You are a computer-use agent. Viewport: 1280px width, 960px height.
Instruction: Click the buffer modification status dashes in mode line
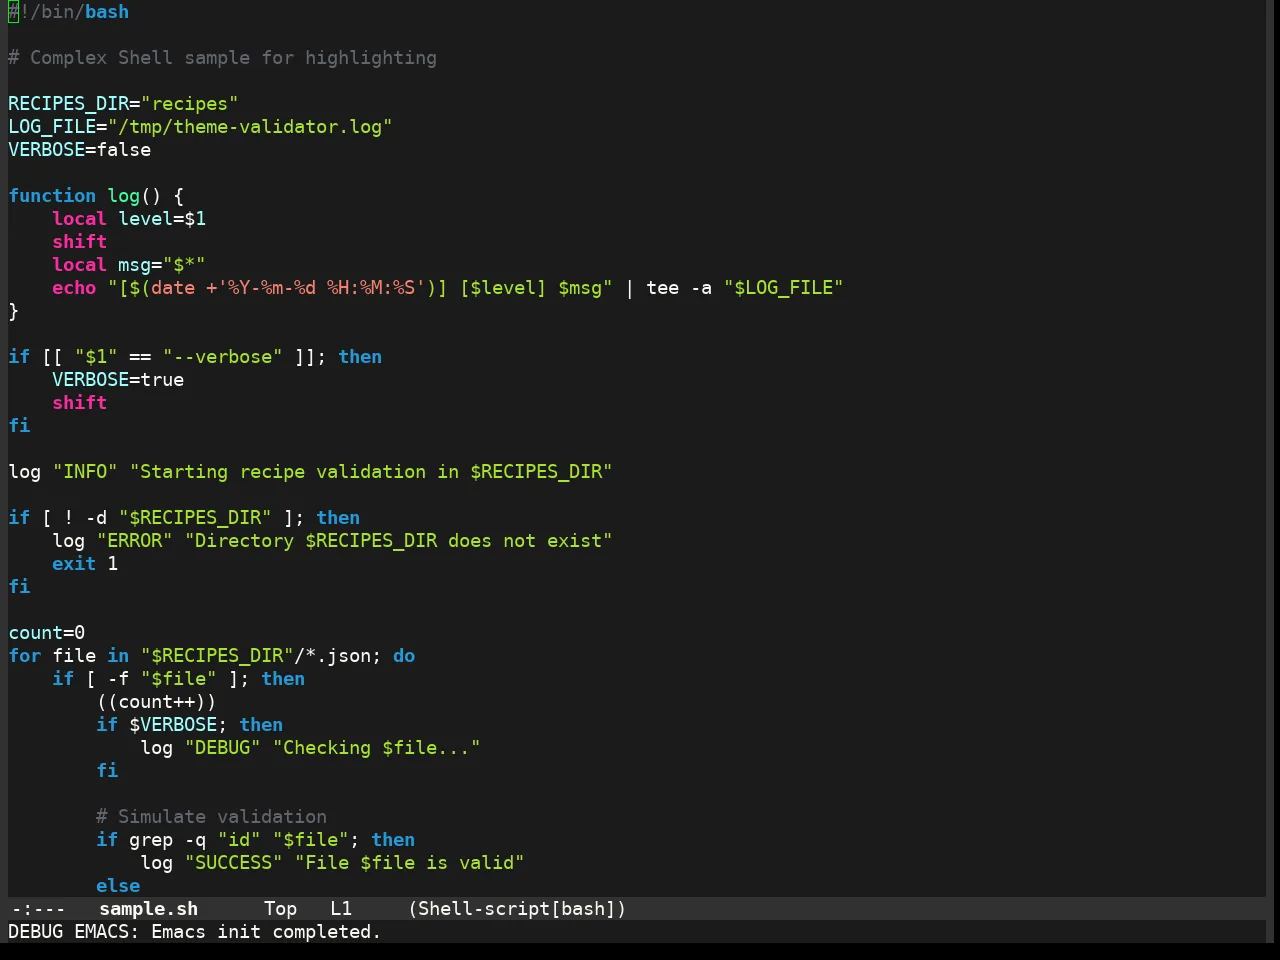tap(38, 909)
